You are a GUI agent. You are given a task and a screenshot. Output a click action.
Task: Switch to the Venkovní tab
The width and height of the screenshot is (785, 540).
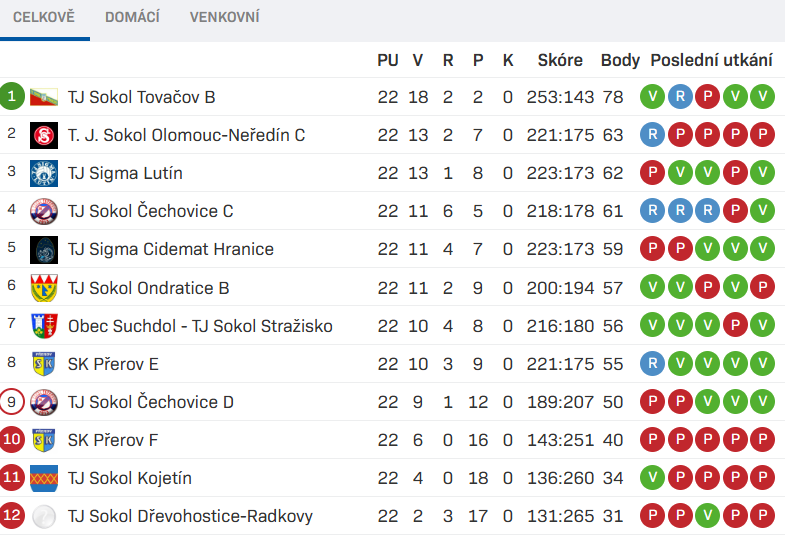click(x=224, y=17)
